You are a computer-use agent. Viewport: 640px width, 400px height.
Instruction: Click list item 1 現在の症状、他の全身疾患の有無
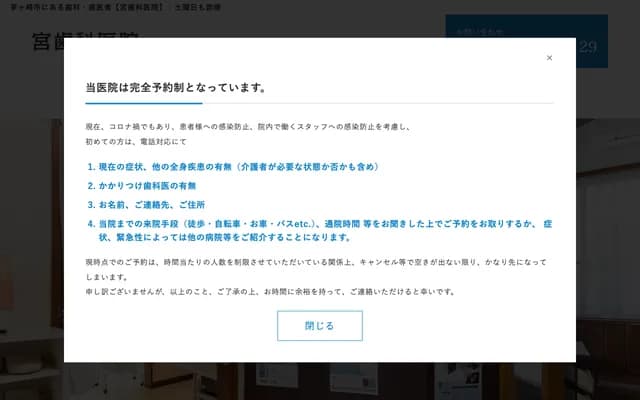233,167
